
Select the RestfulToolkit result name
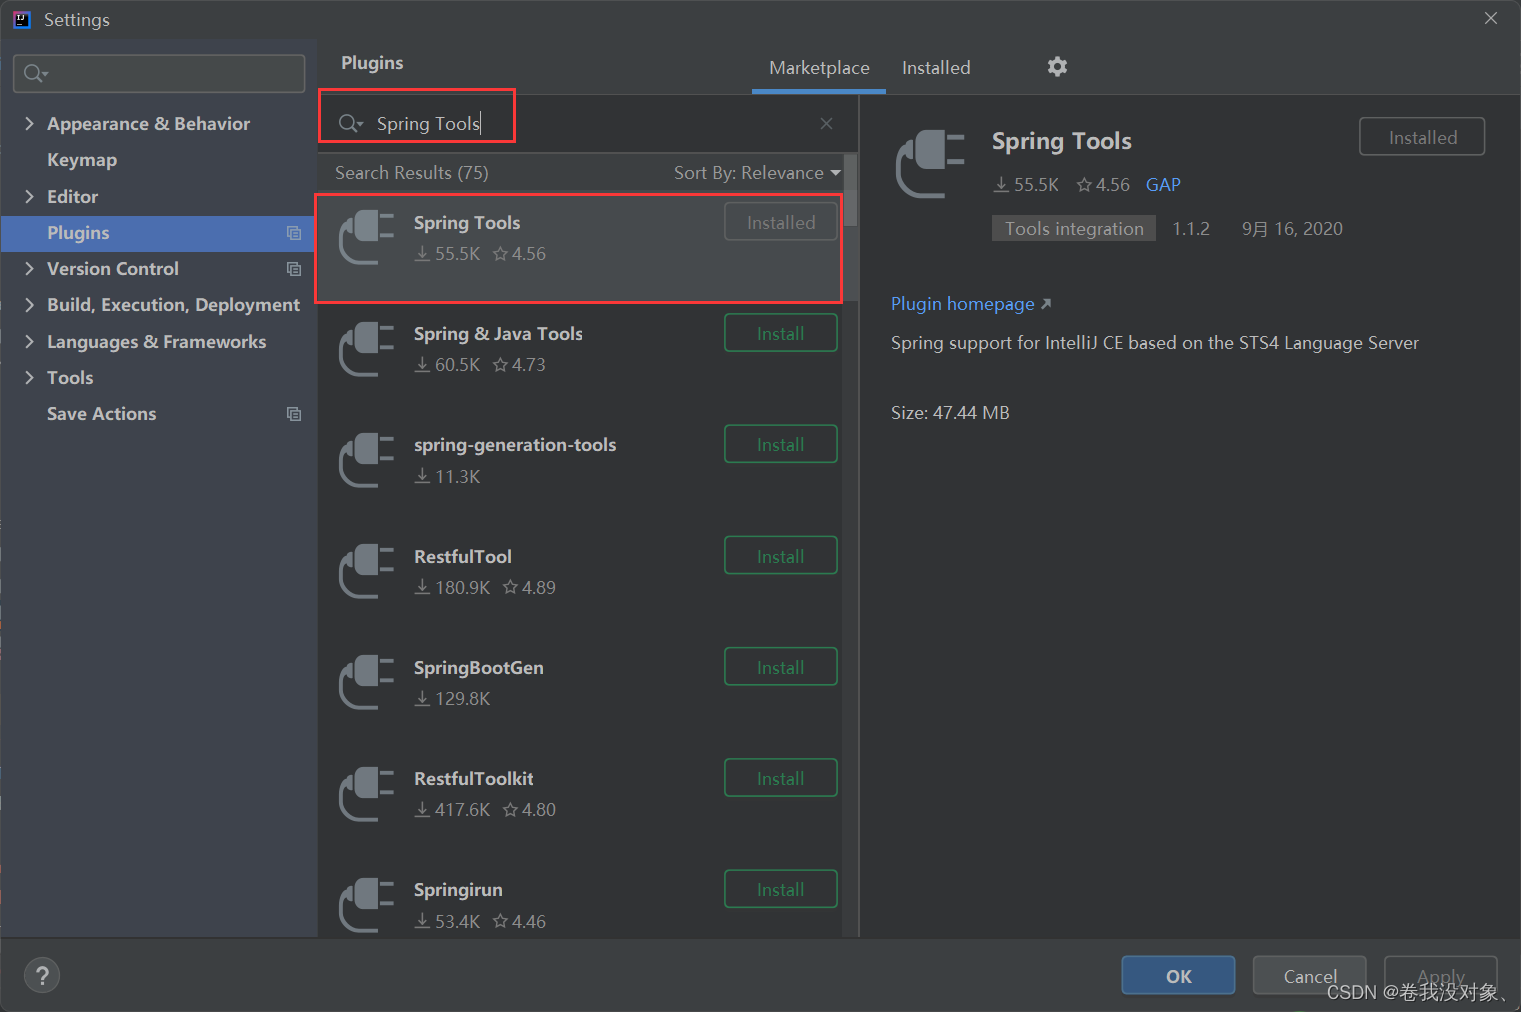point(474,778)
